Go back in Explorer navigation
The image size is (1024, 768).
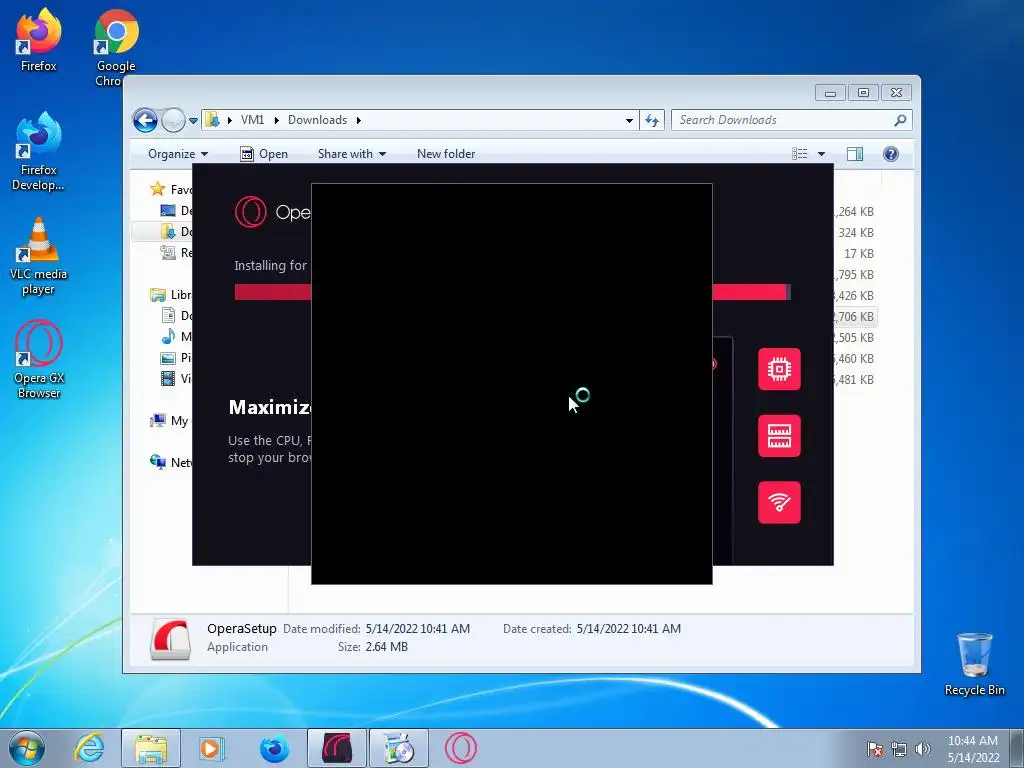coord(145,120)
